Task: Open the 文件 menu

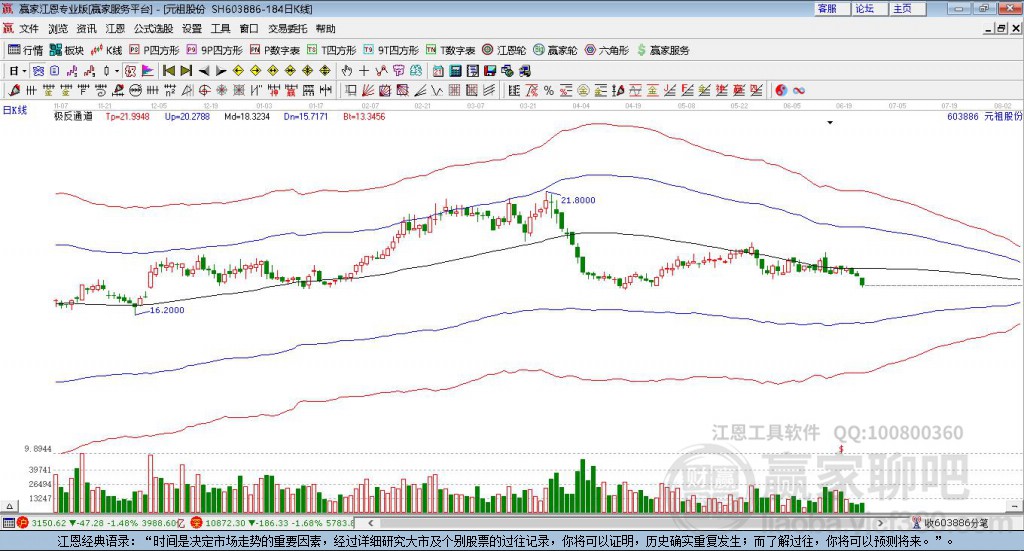Action: [x=29, y=29]
